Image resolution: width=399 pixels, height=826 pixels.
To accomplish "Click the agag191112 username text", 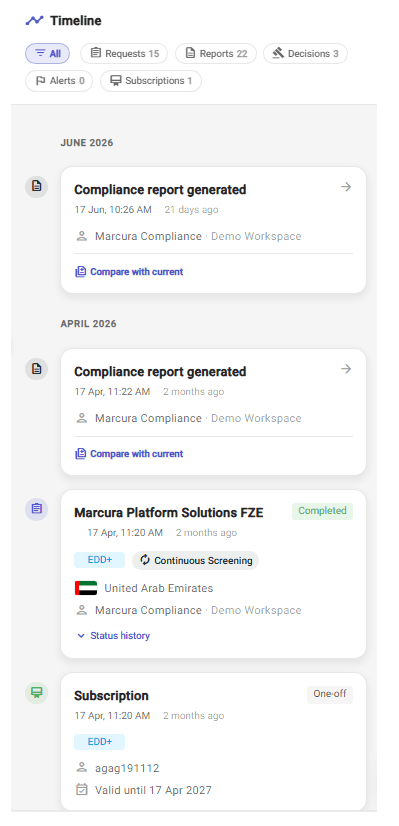I will pos(127,769).
